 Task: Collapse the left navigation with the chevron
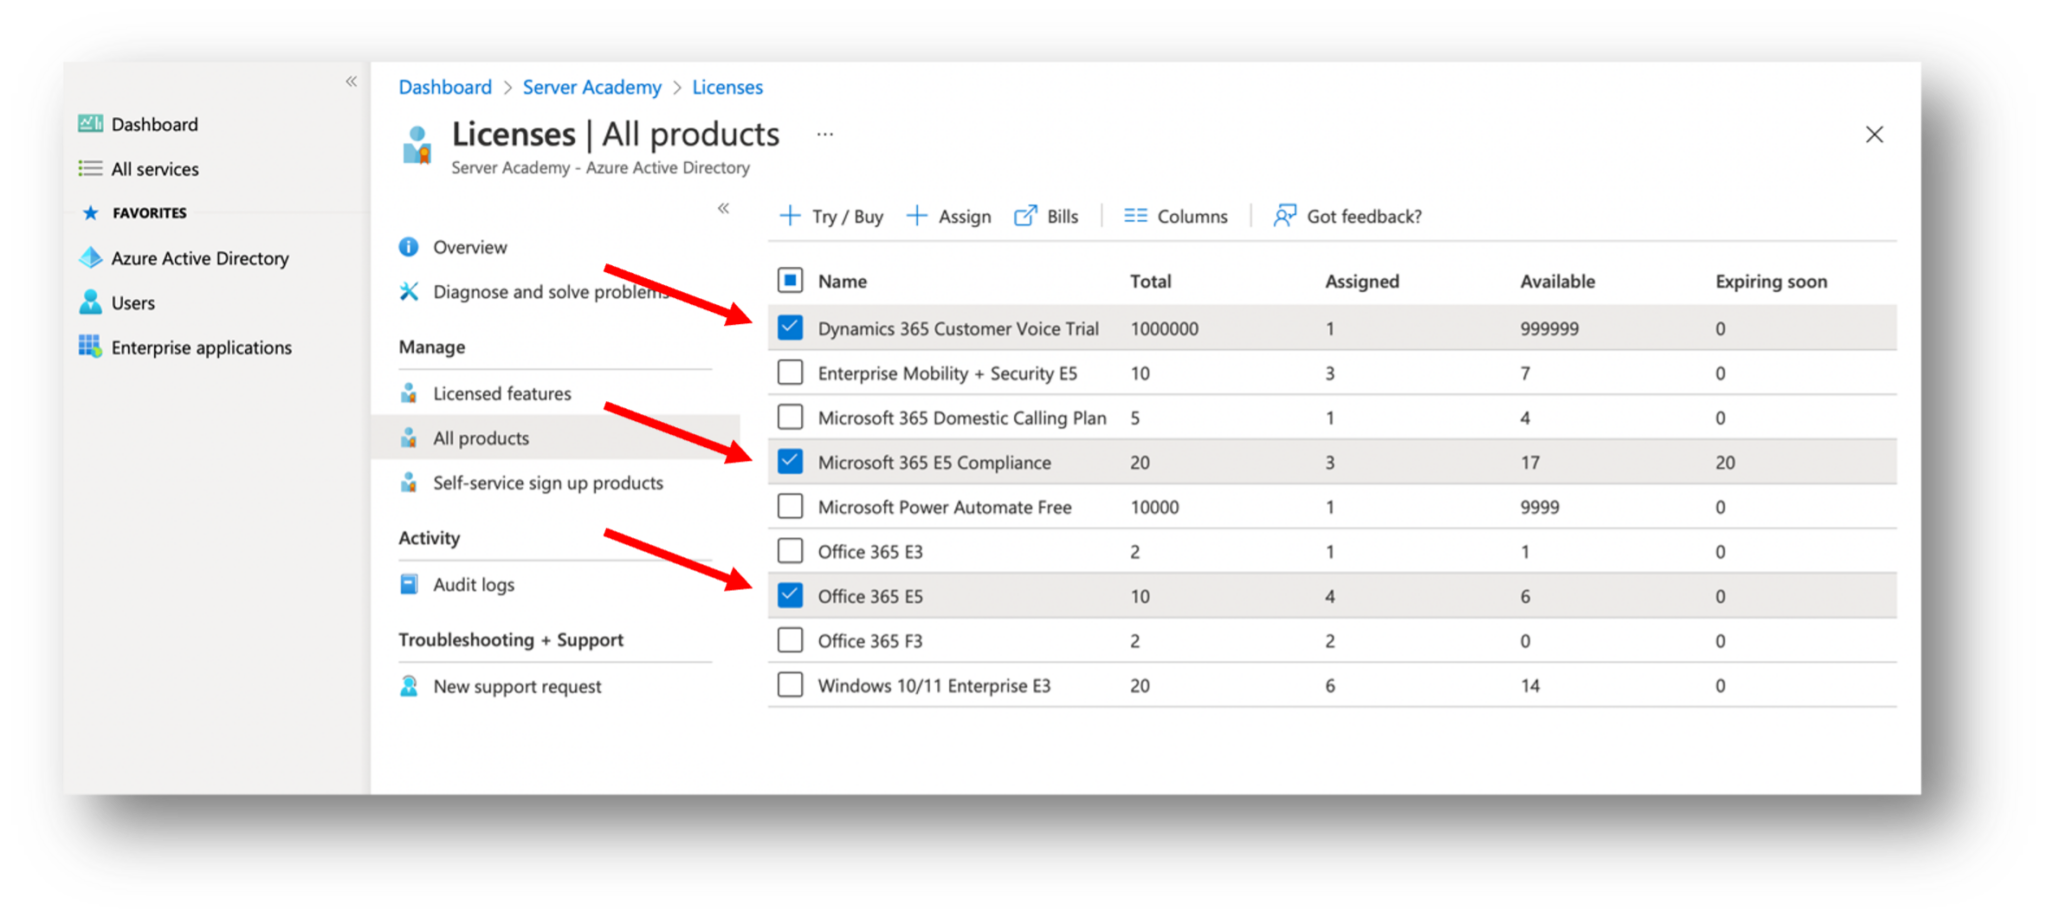coord(351,82)
